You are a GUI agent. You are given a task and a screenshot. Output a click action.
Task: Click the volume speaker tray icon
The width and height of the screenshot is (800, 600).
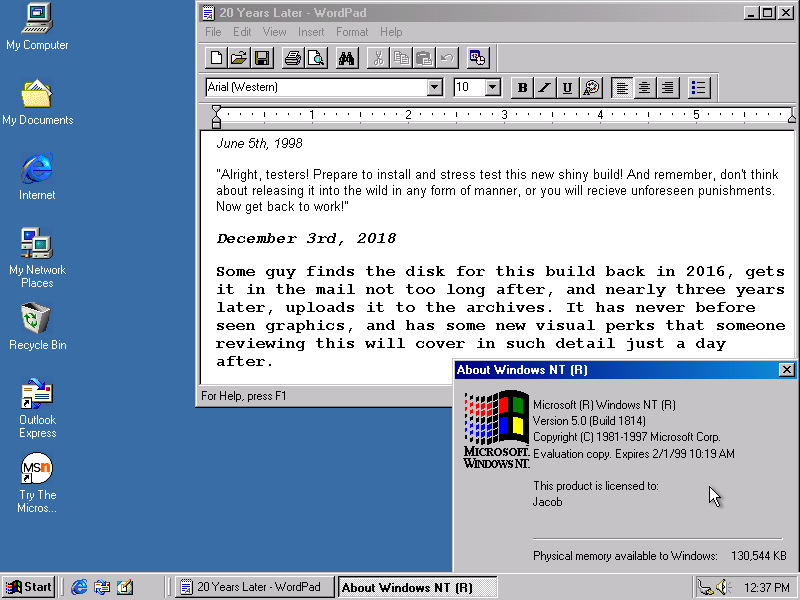coord(723,587)
